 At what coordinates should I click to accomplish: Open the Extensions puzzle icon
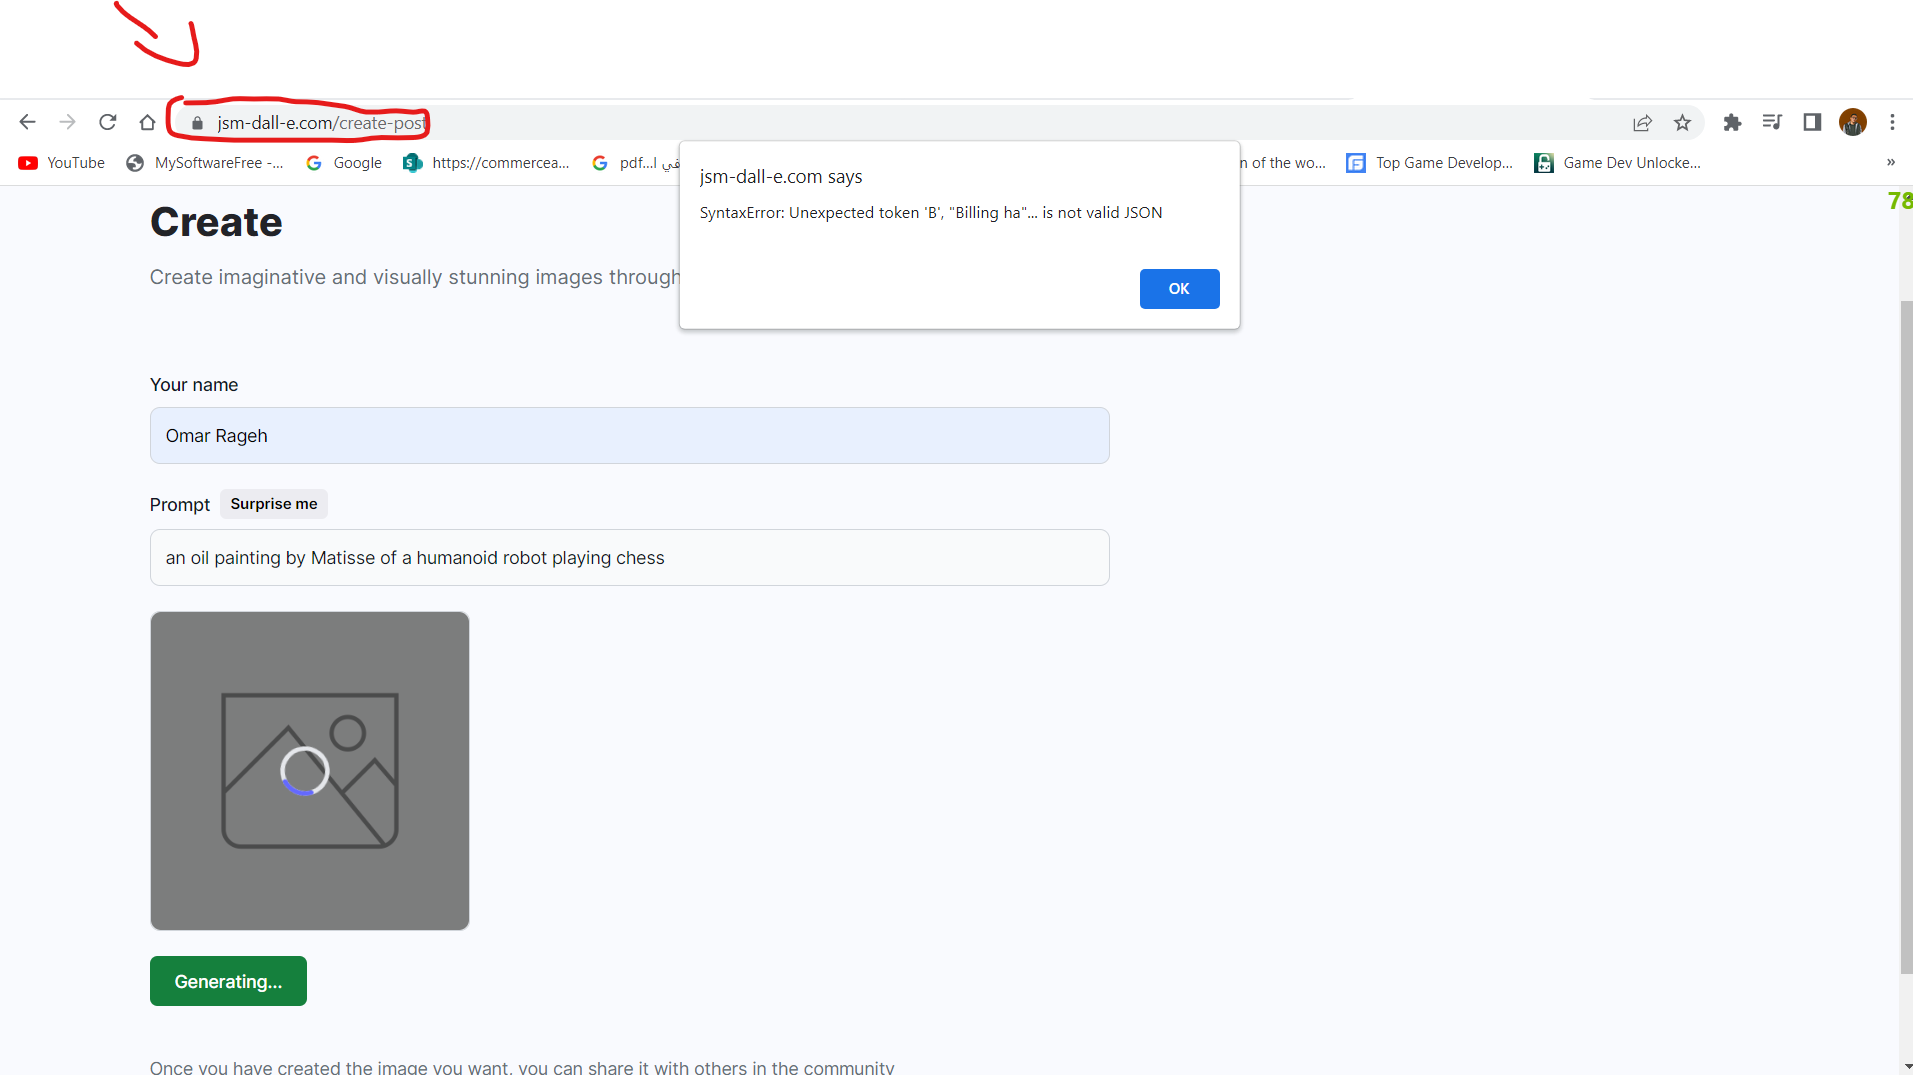click(1732, 122)
